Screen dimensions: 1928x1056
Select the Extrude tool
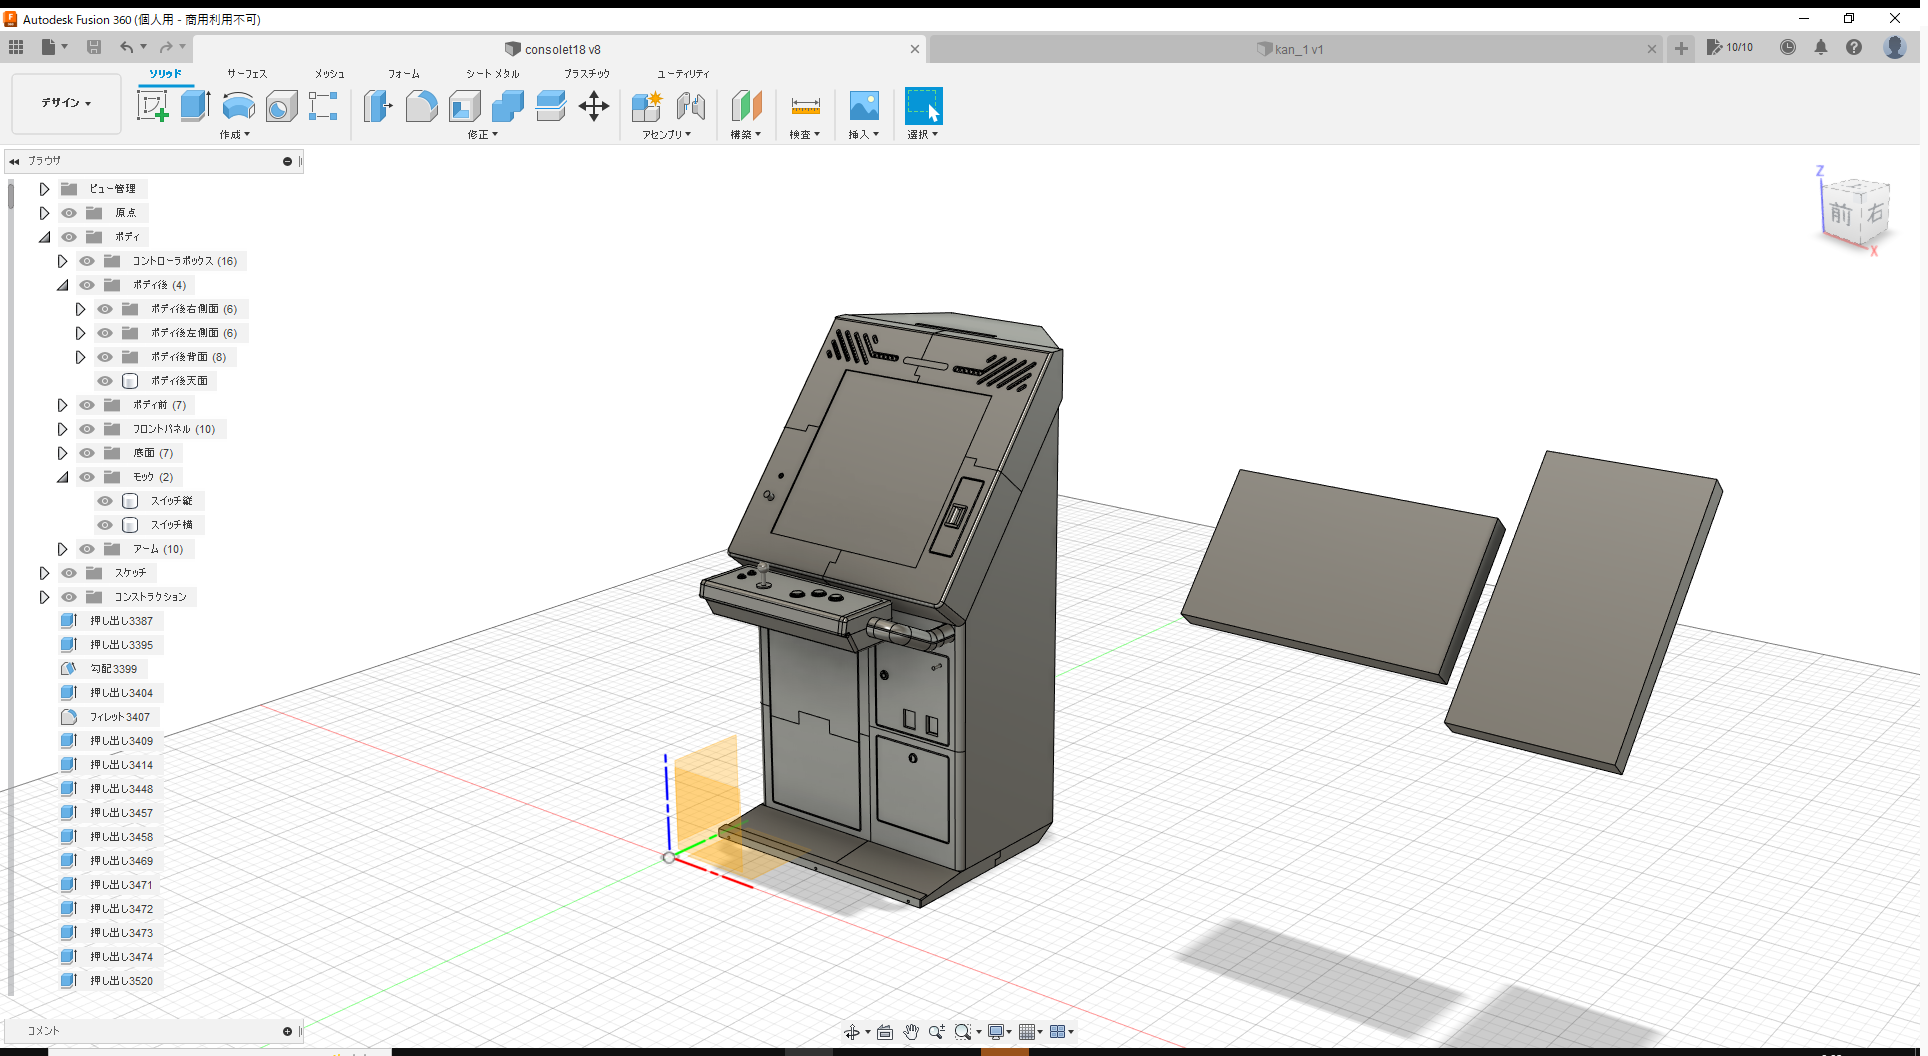pos(194,105)
